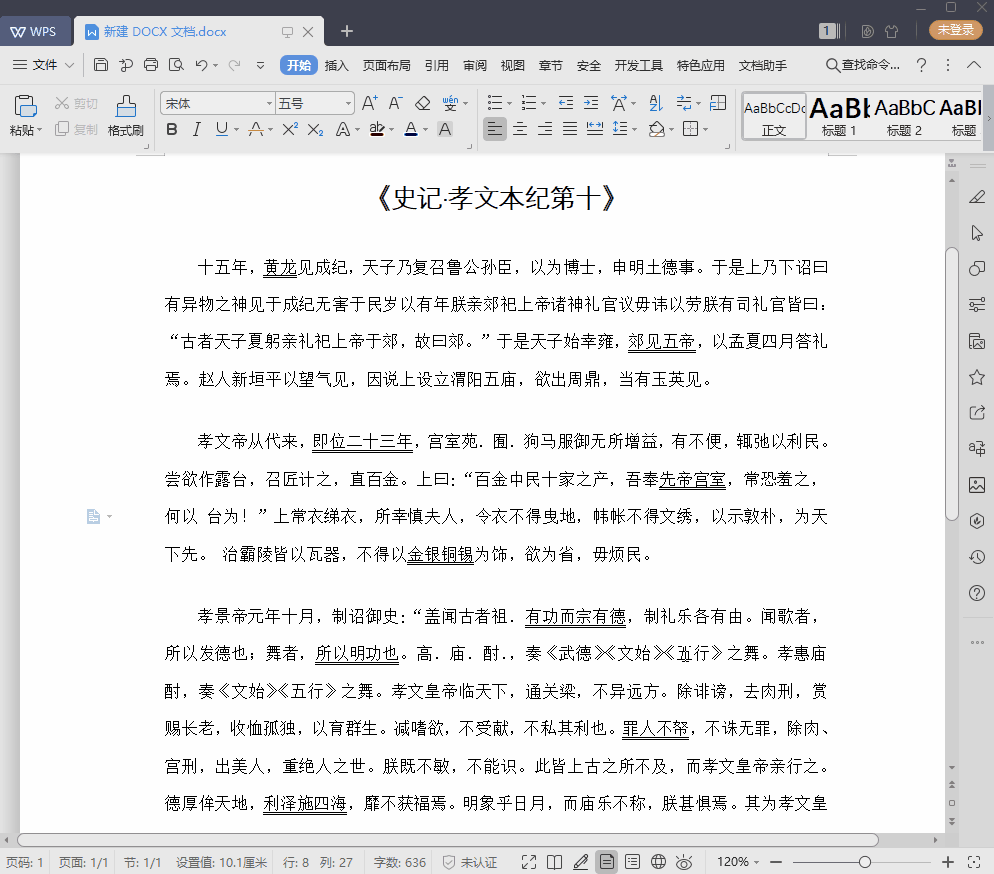
Task: Decrease font size with A- icon
Action: click(x=396, y=103)
